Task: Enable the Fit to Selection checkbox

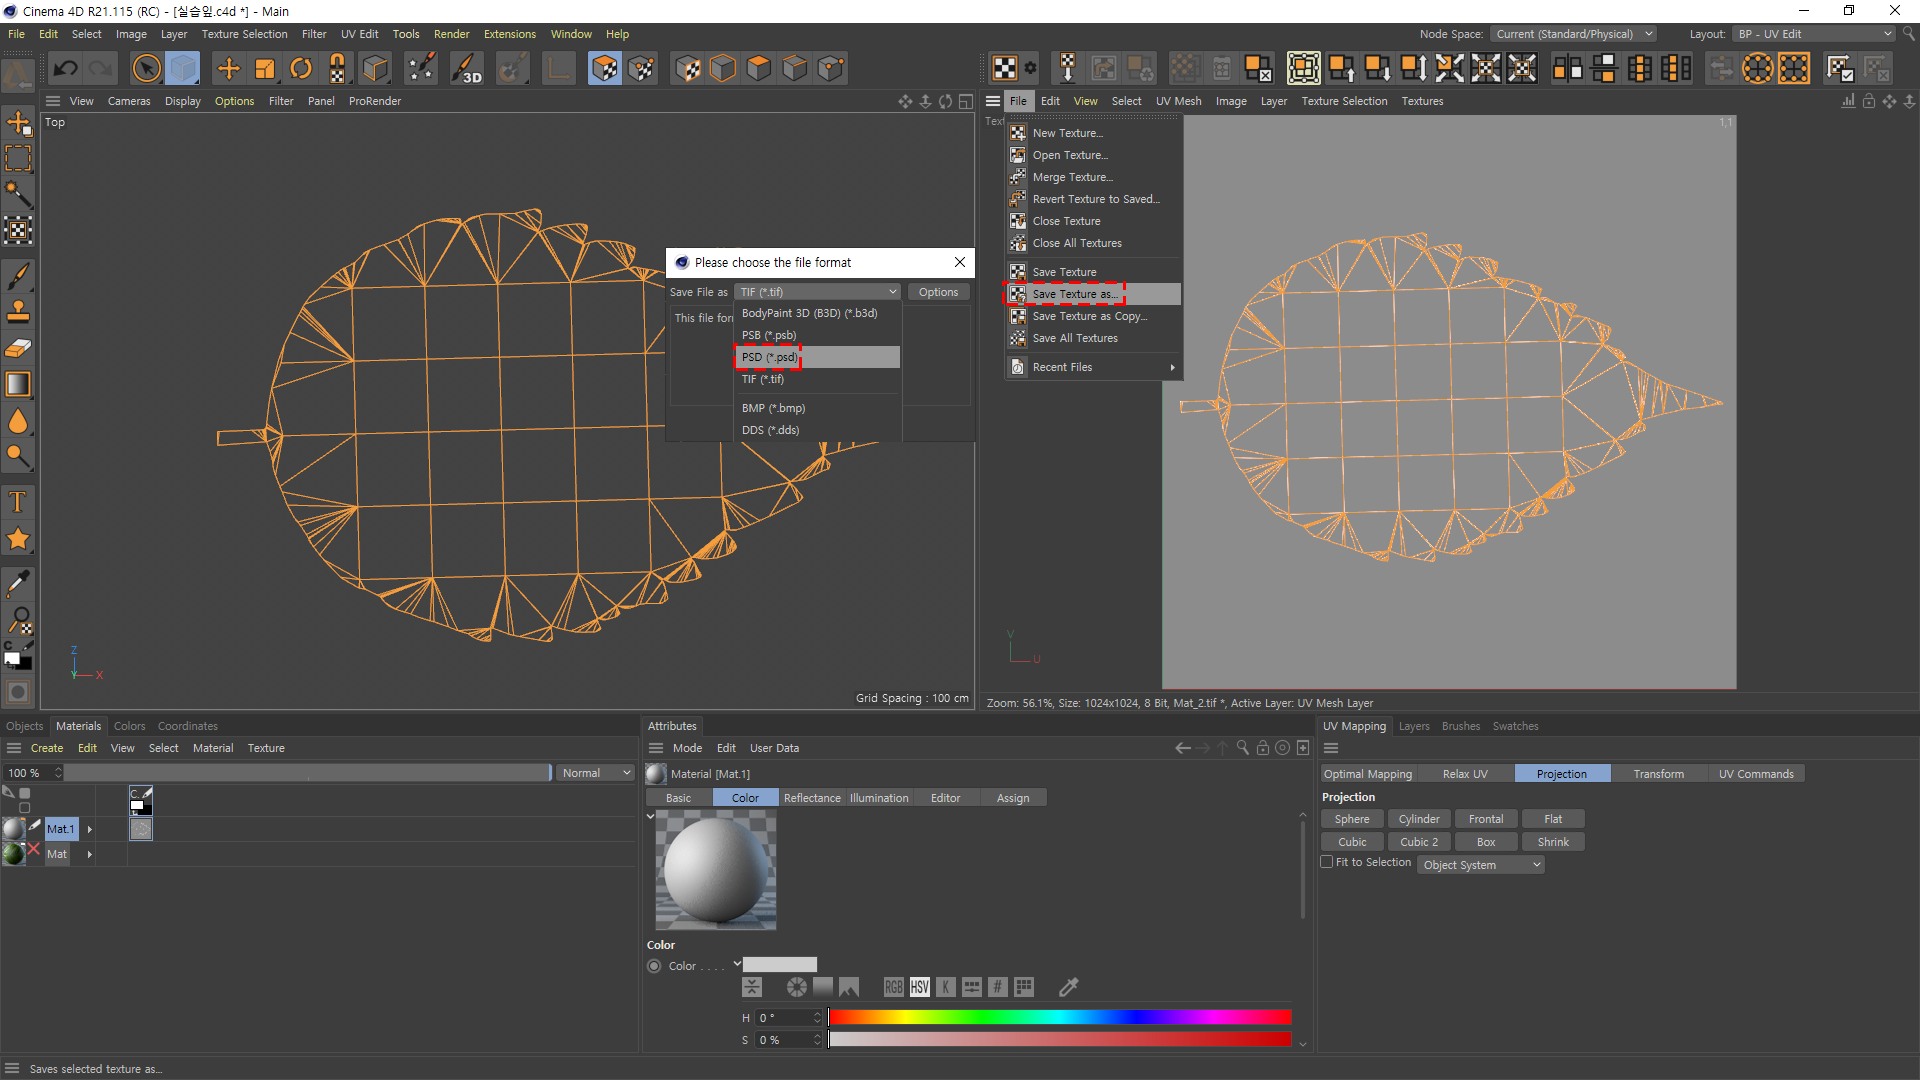Action: [1327, 862]
